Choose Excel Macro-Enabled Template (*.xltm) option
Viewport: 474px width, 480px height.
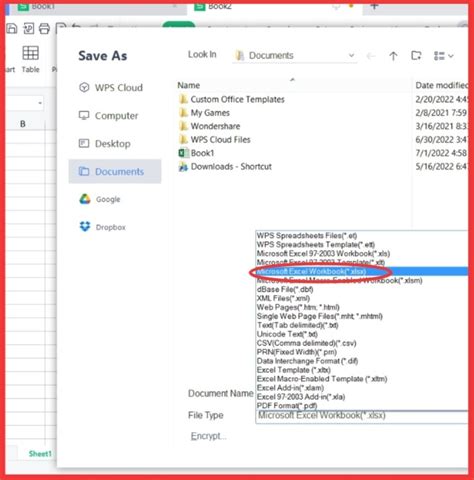[362, 379]
